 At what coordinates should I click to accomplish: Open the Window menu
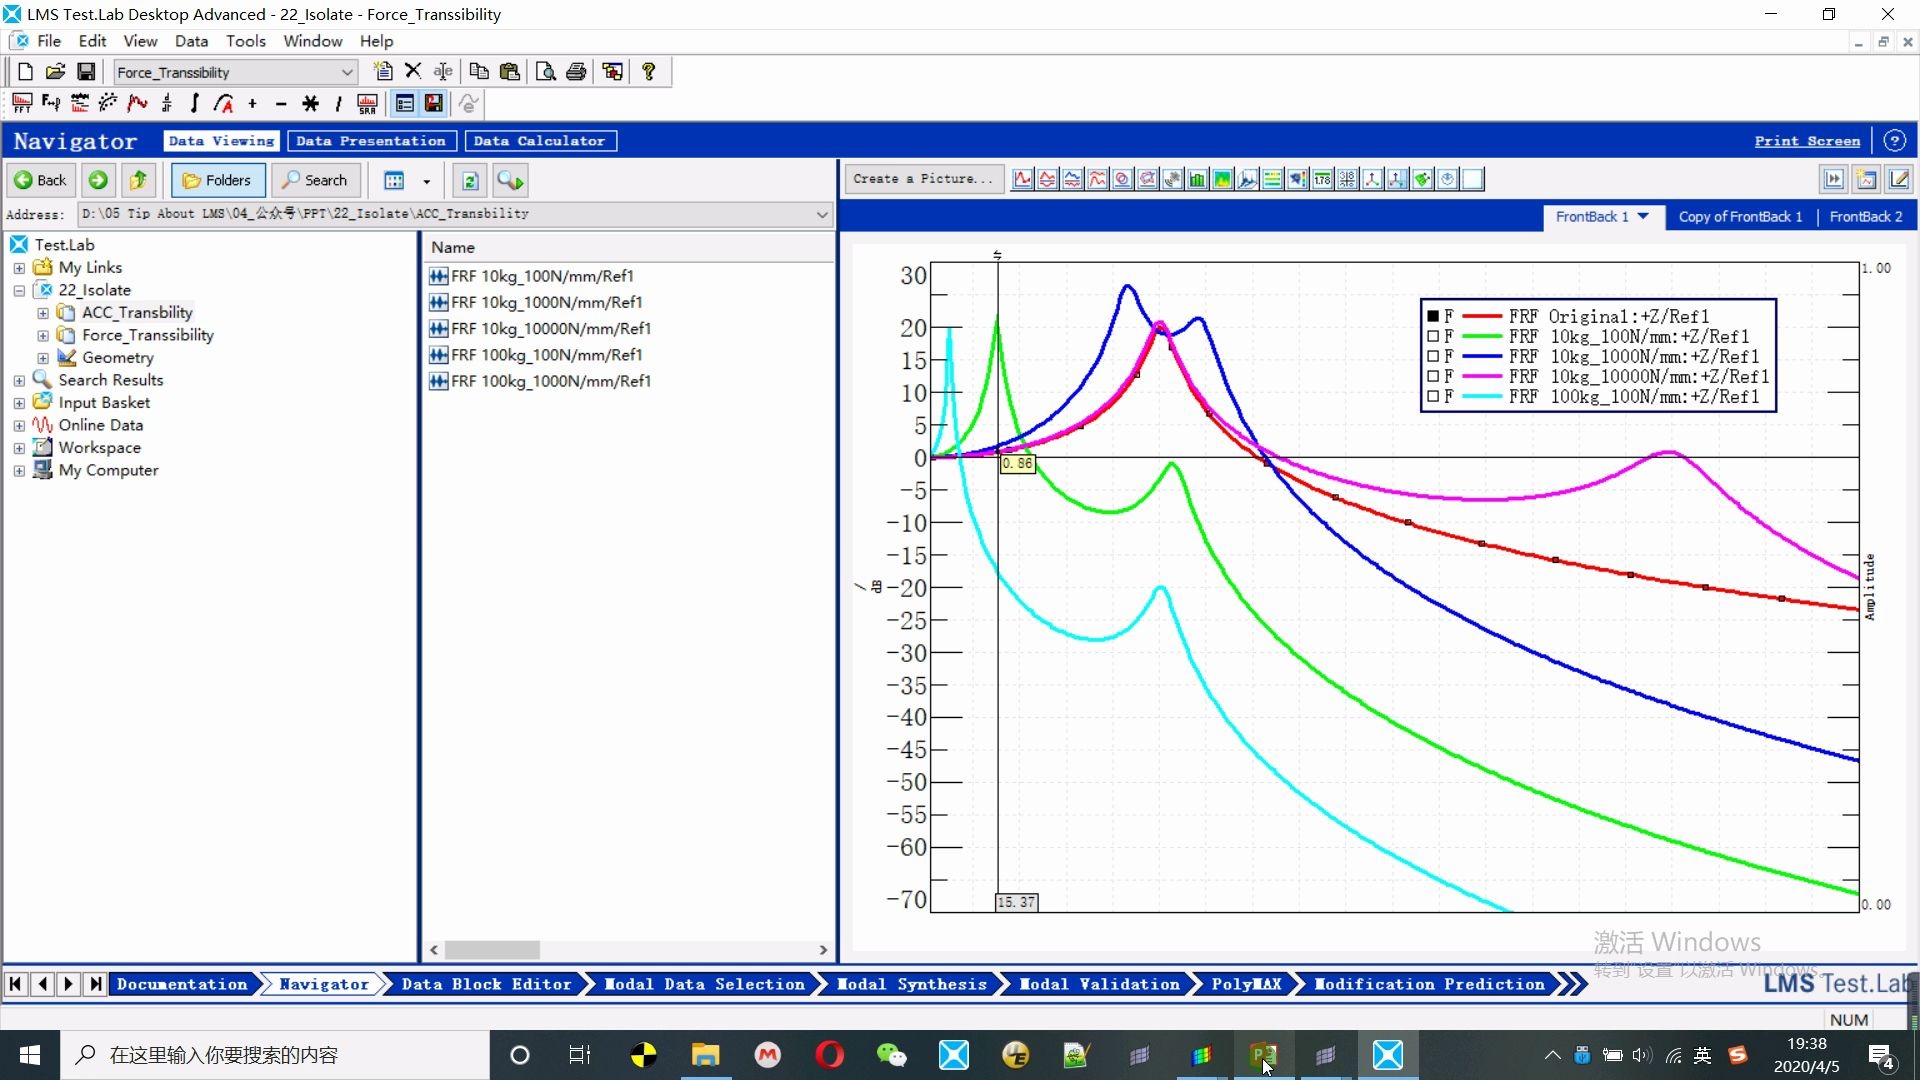(x=312, y=41)
